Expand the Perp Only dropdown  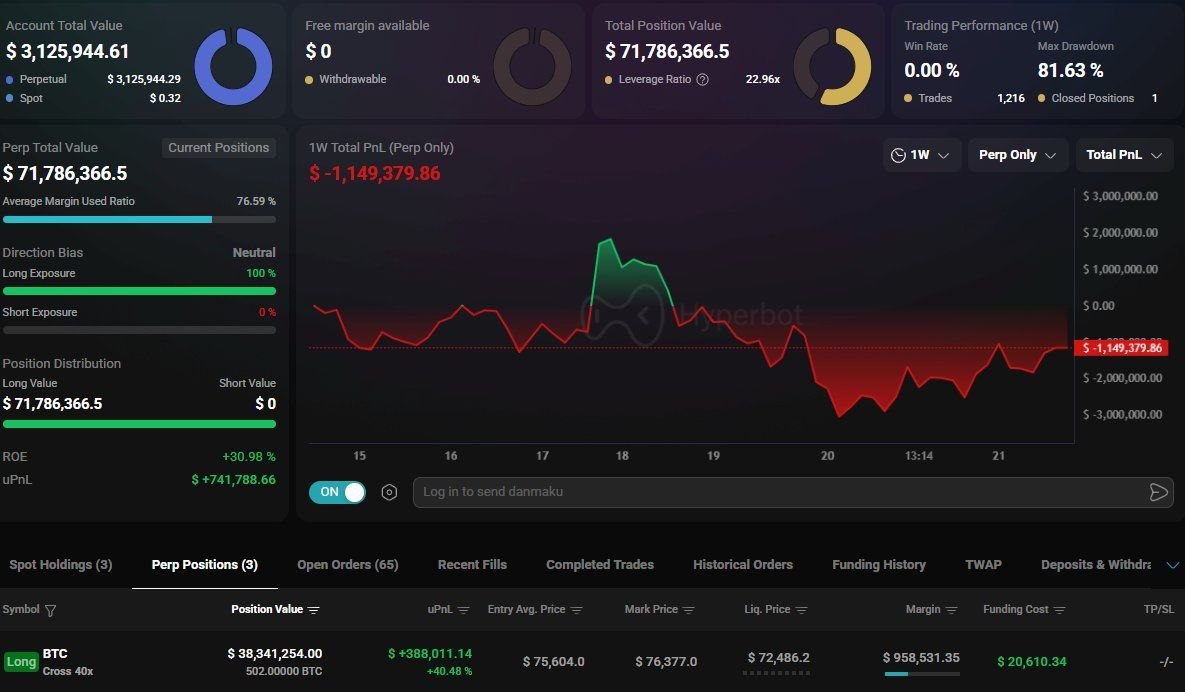1017,155
